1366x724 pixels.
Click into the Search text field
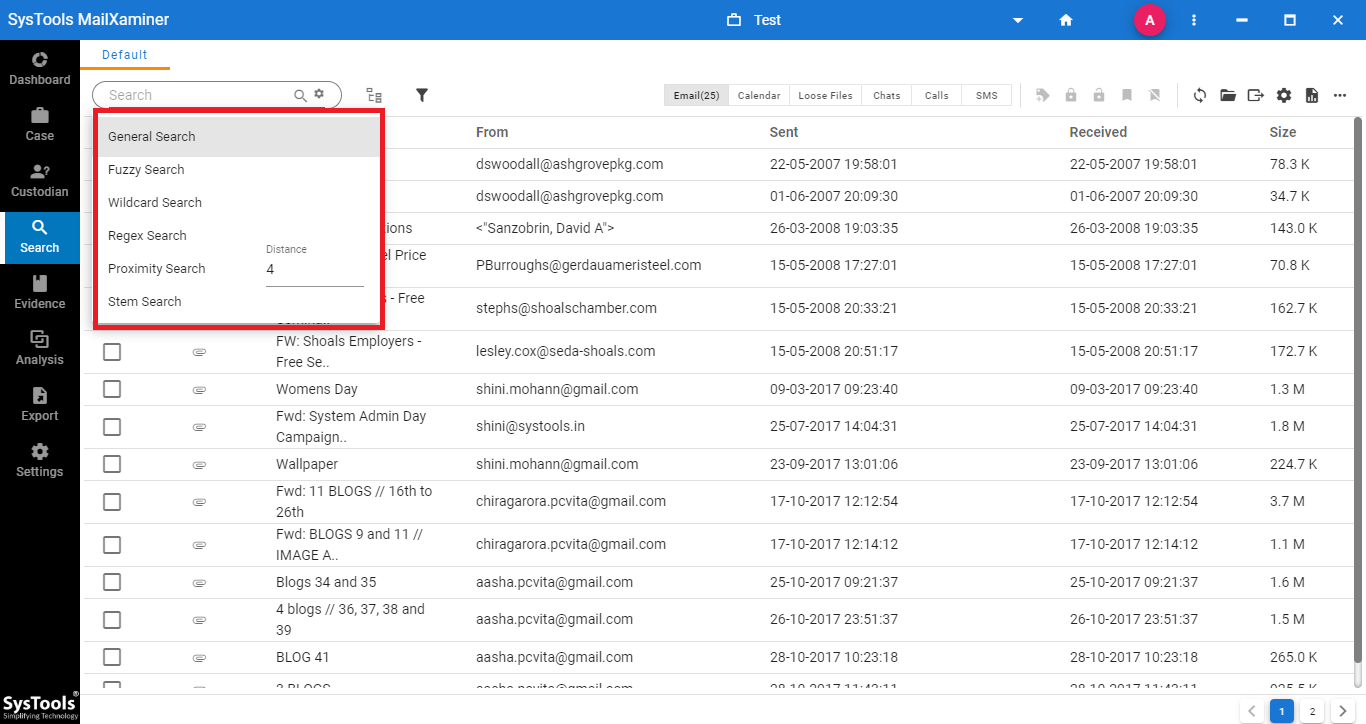tap(198, 95)
